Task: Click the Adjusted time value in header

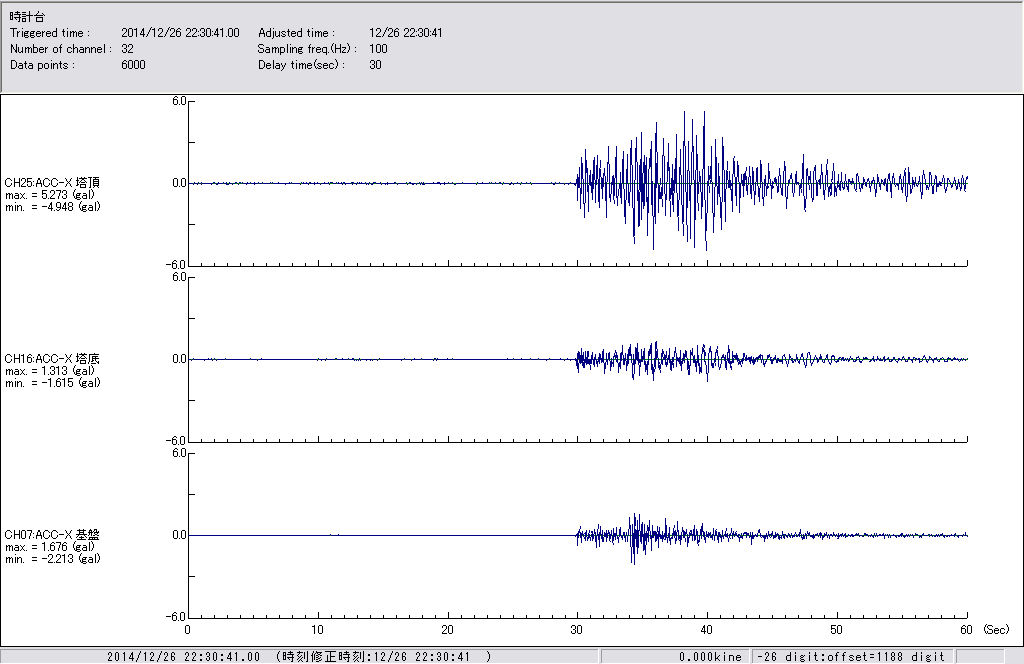Action: 406,33
